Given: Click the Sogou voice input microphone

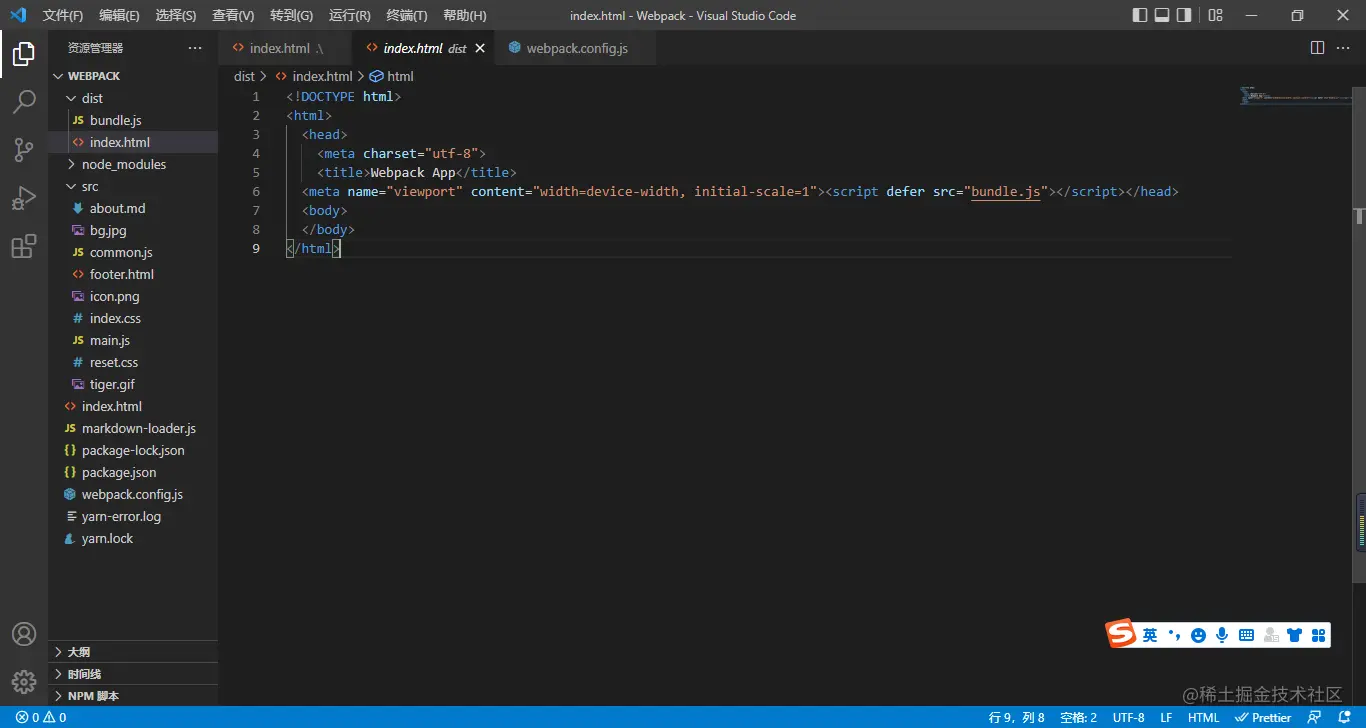Looking at the screenshot, I should pos(1222,635).
